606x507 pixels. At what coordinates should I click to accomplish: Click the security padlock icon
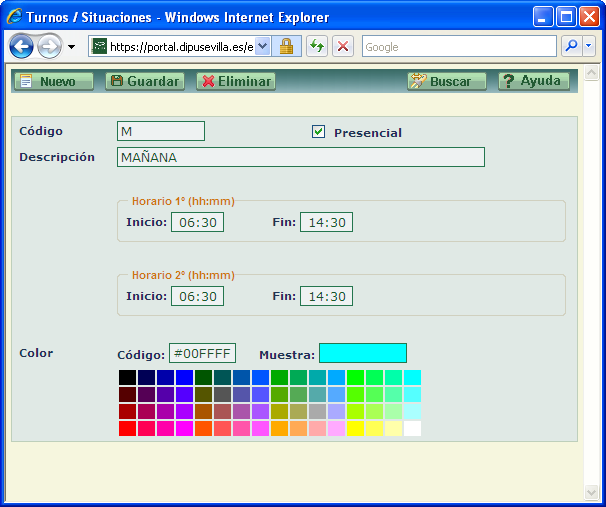(x=286, y=46)
